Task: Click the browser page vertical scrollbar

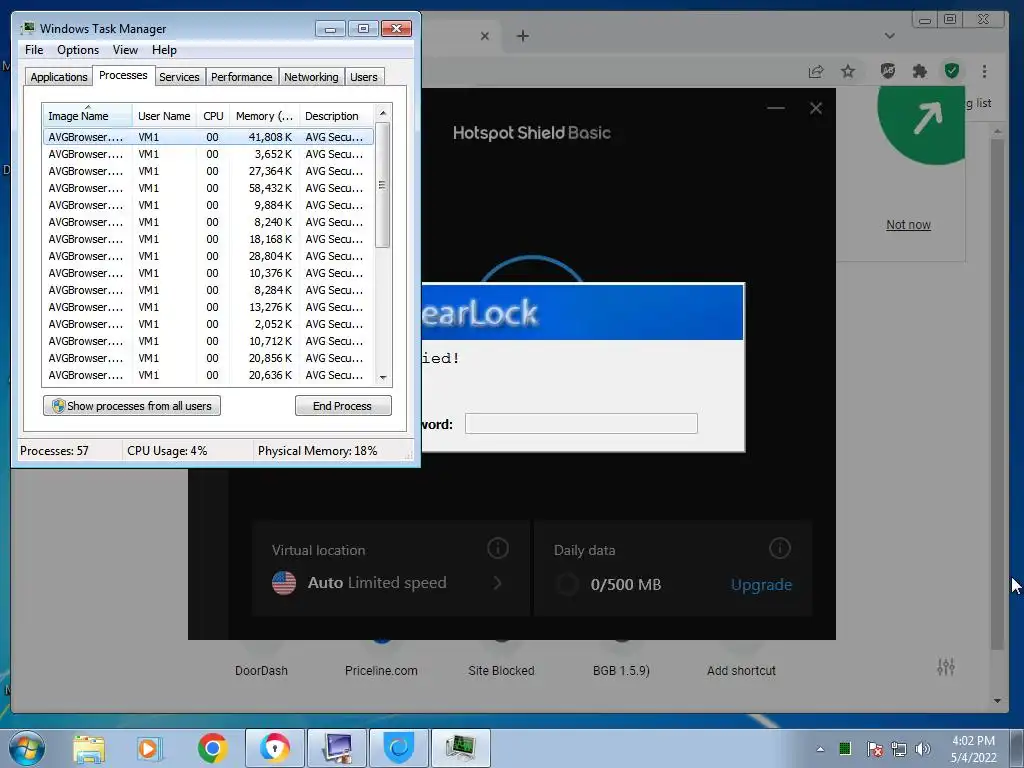Action: tap(997, 392)
